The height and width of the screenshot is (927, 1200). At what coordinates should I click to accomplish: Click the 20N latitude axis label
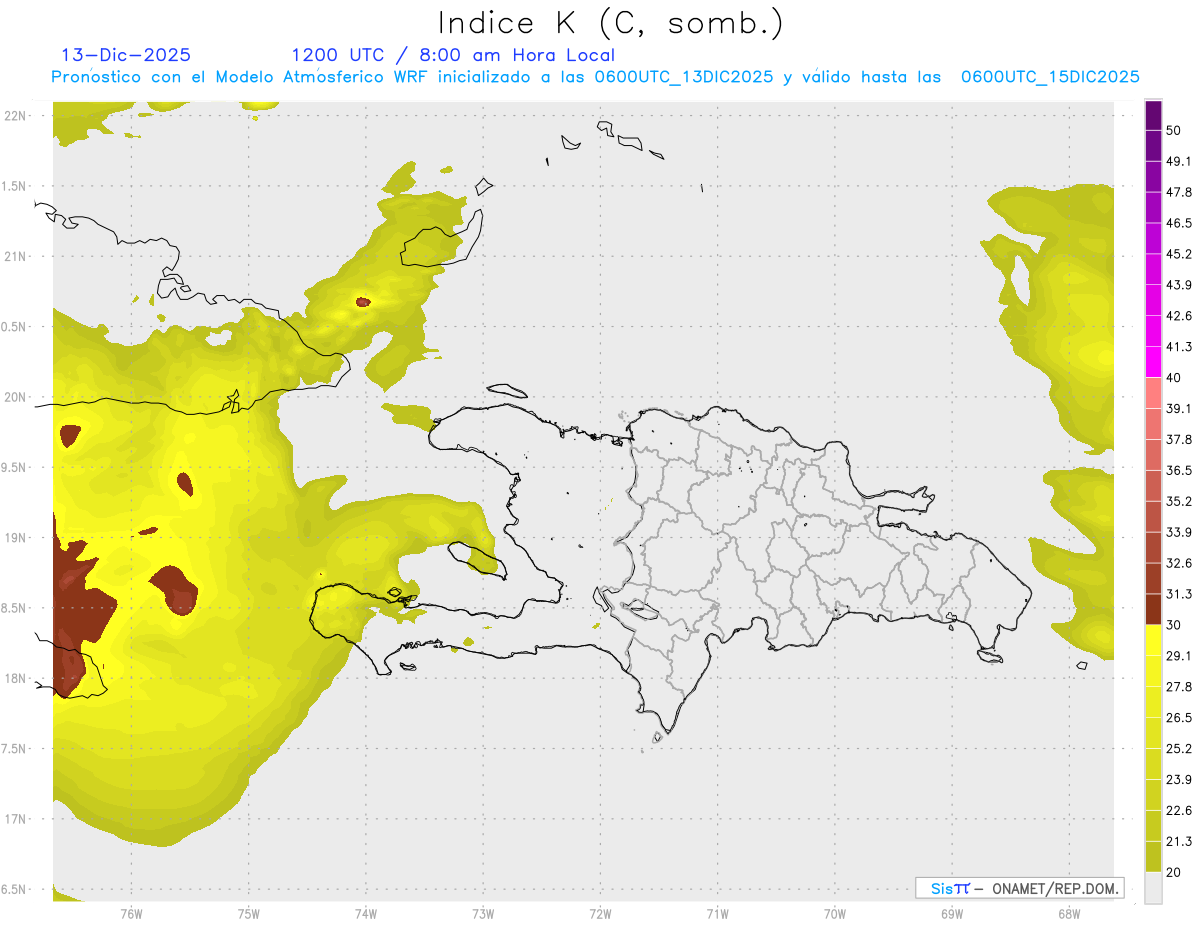click(x=16, y=397)
